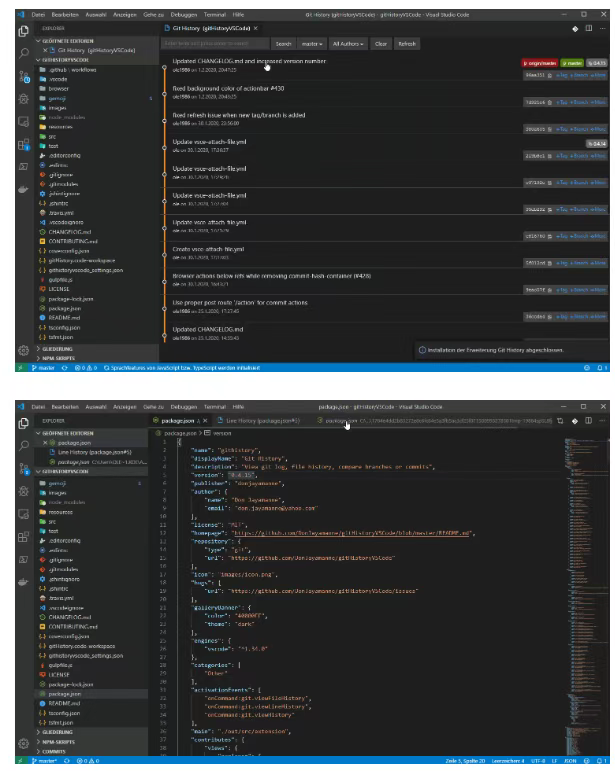615x771 pixels.
Task: Open Docker view in top window activity bar
Action: 23,189
